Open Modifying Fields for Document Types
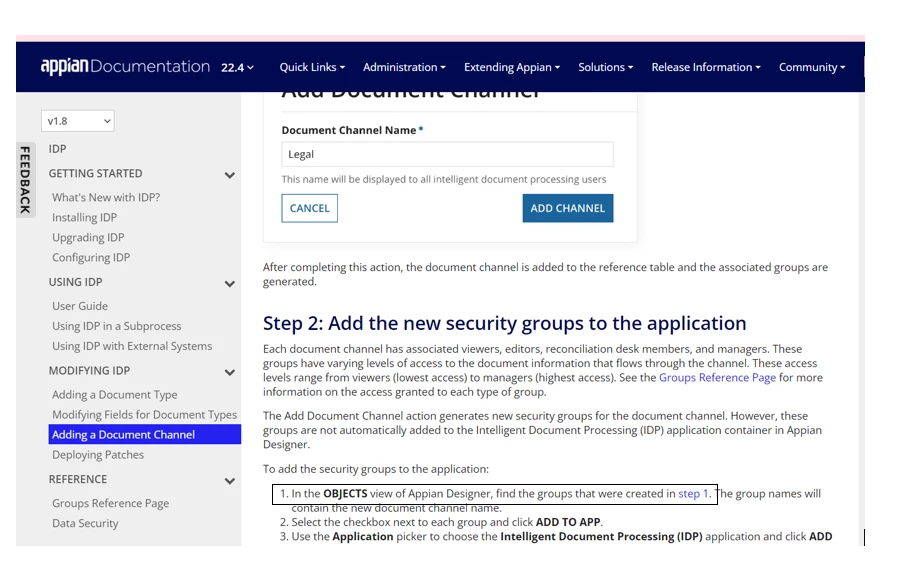Screen dimensions: 906x577 (144, 415)
